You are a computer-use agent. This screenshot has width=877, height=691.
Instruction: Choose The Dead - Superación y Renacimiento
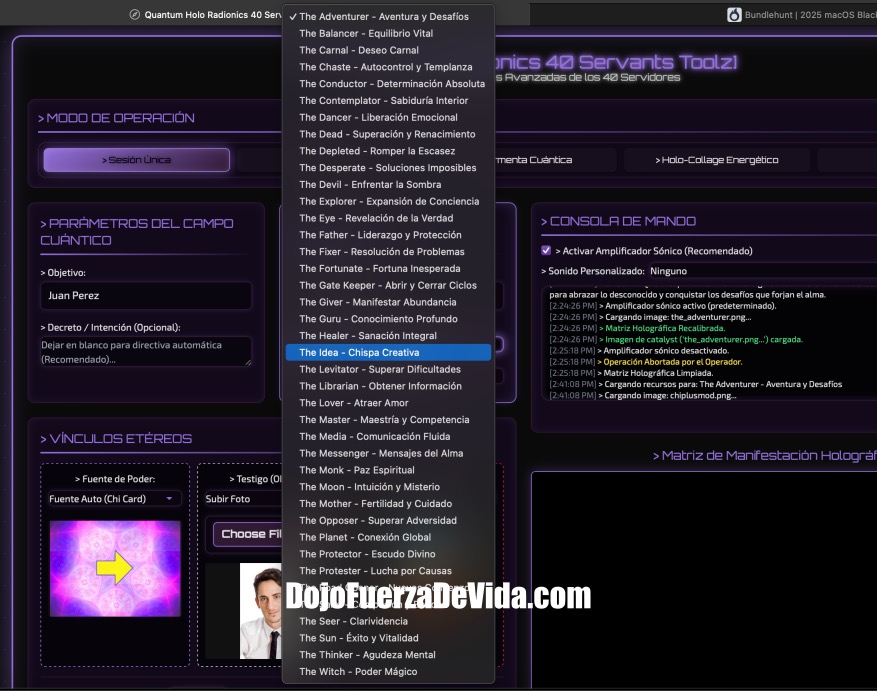tap(388, 134)
